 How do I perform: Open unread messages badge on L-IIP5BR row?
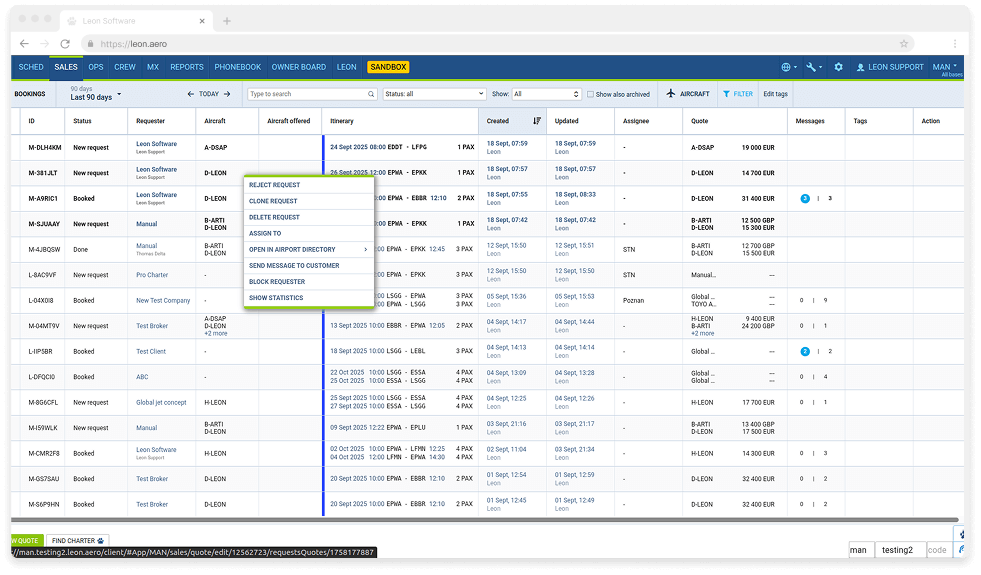(805, 352)
